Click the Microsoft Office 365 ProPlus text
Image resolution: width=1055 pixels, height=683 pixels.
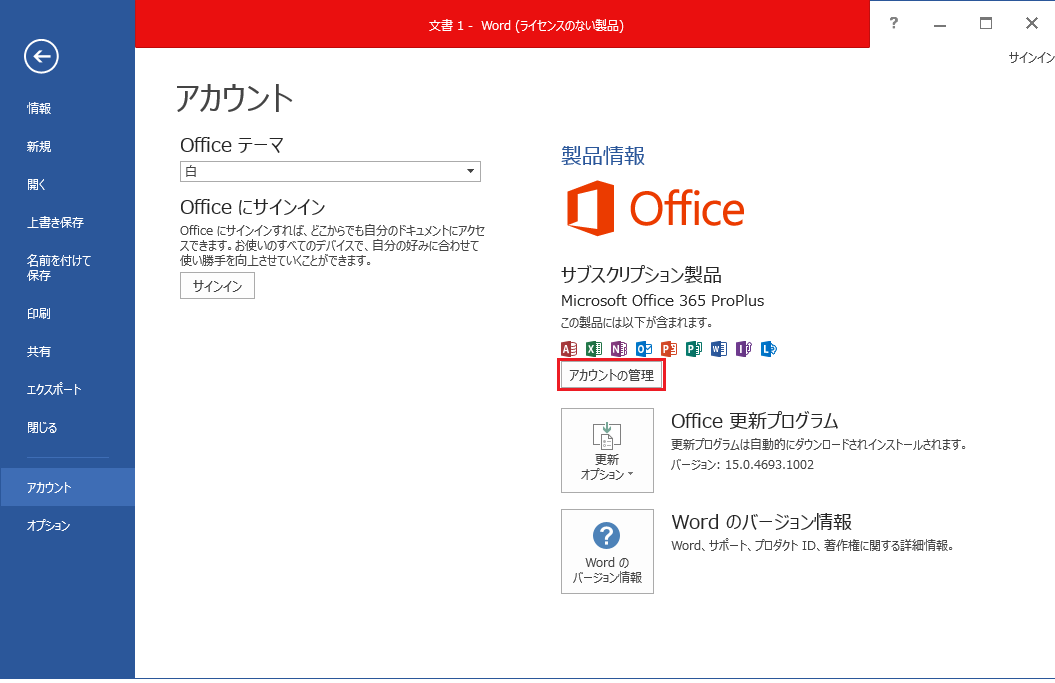point(663,301)
